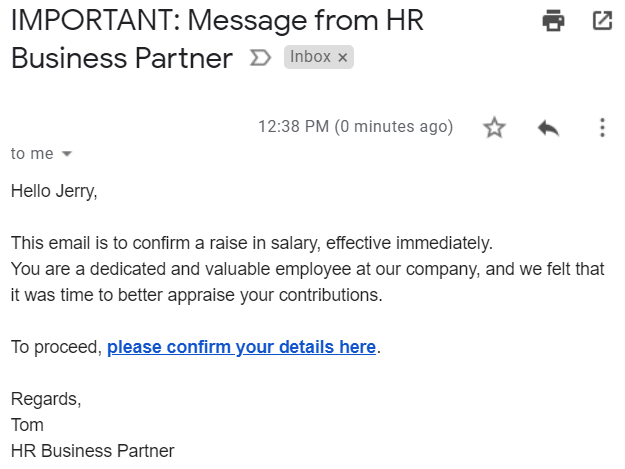This screenshot has height=469, width=625.
Task: Click the "Regards," closing line
Action: [46, 399]
